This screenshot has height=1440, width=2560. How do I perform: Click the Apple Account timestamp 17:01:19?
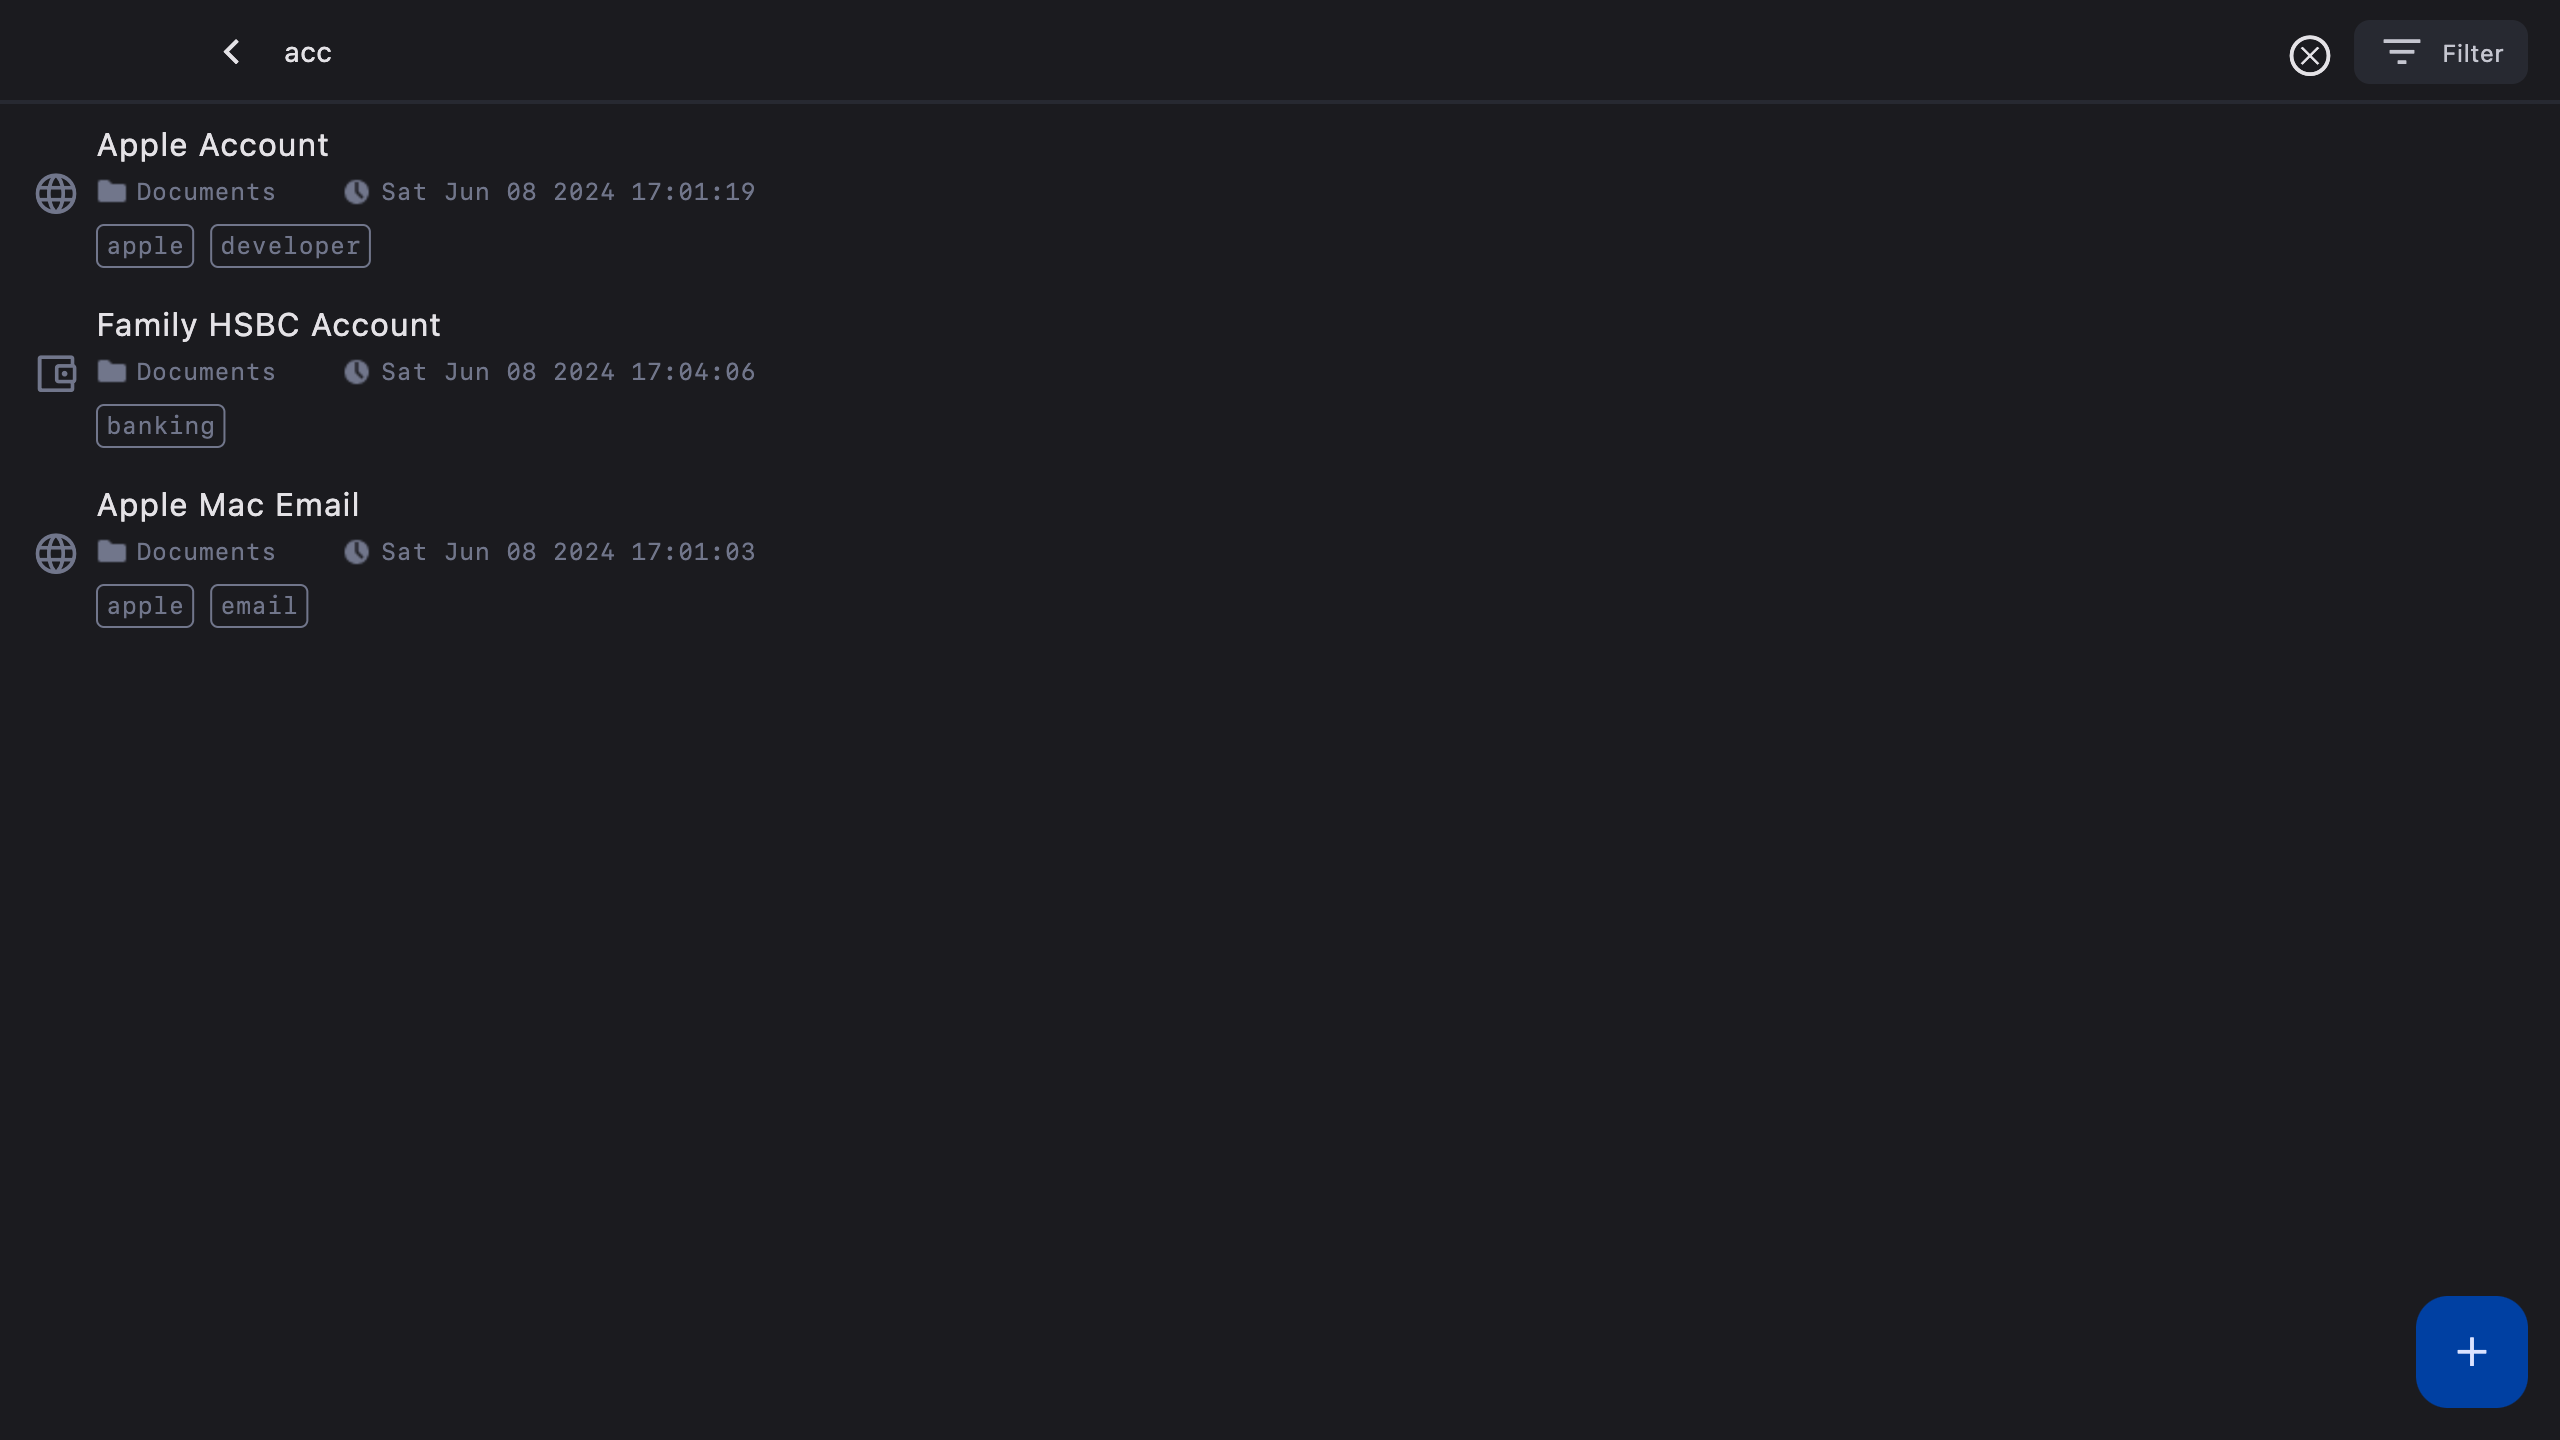568,192
